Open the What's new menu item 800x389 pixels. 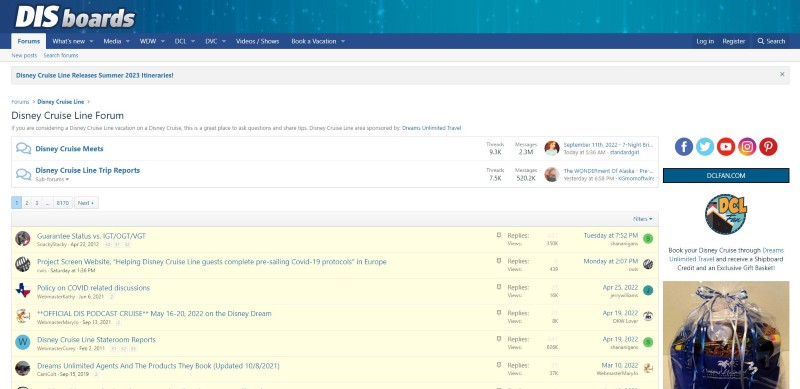pos(68,41)
